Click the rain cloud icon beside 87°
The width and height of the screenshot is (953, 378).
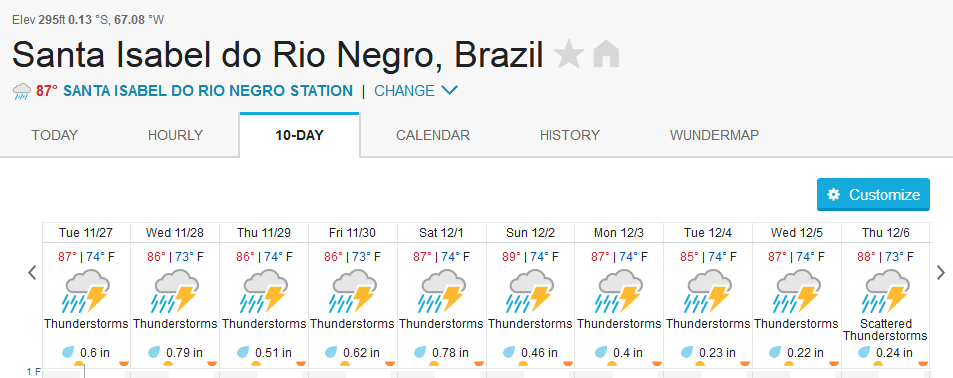(x=22, y=92)
